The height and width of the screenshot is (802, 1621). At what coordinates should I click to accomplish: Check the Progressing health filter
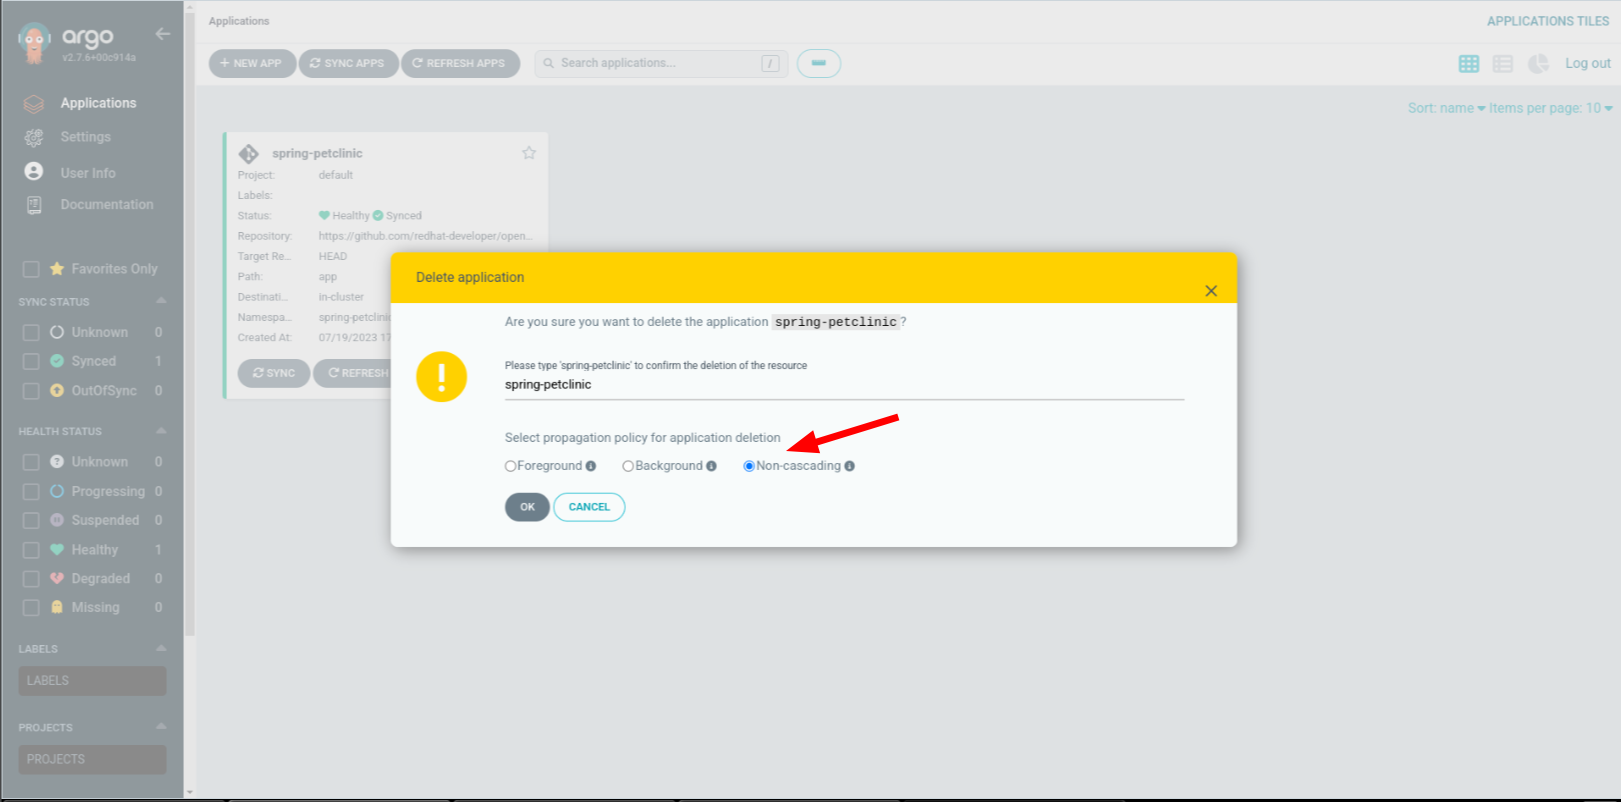pos(31,491)
